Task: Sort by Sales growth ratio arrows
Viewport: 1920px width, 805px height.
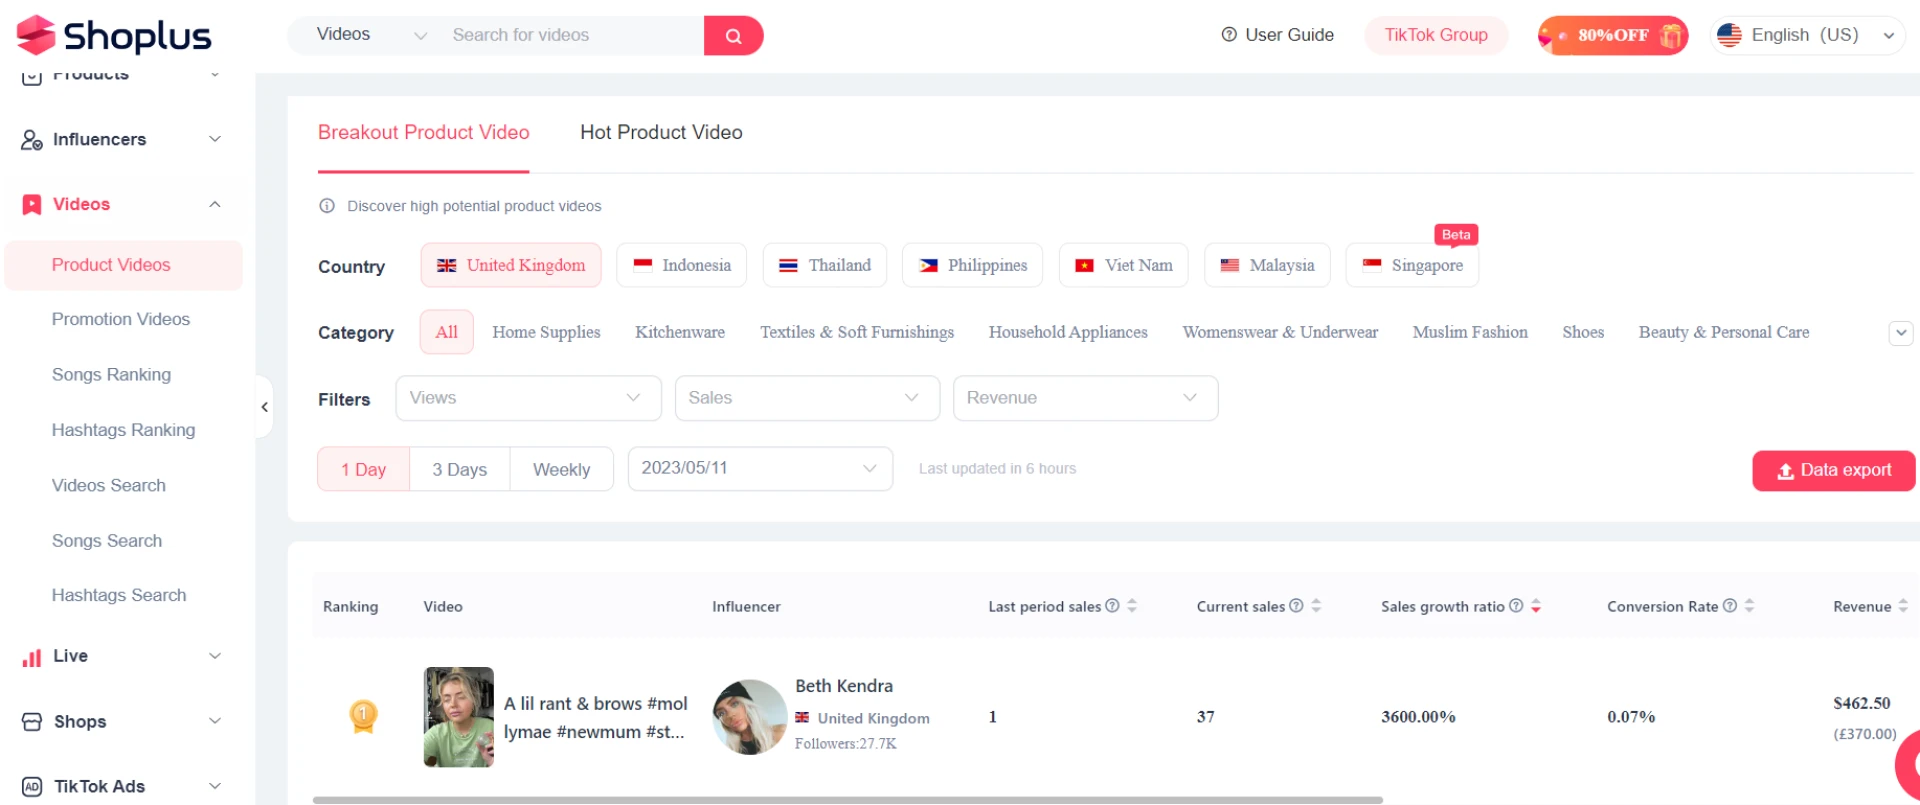Action: pyautogui.click(x=1536, y=606)
